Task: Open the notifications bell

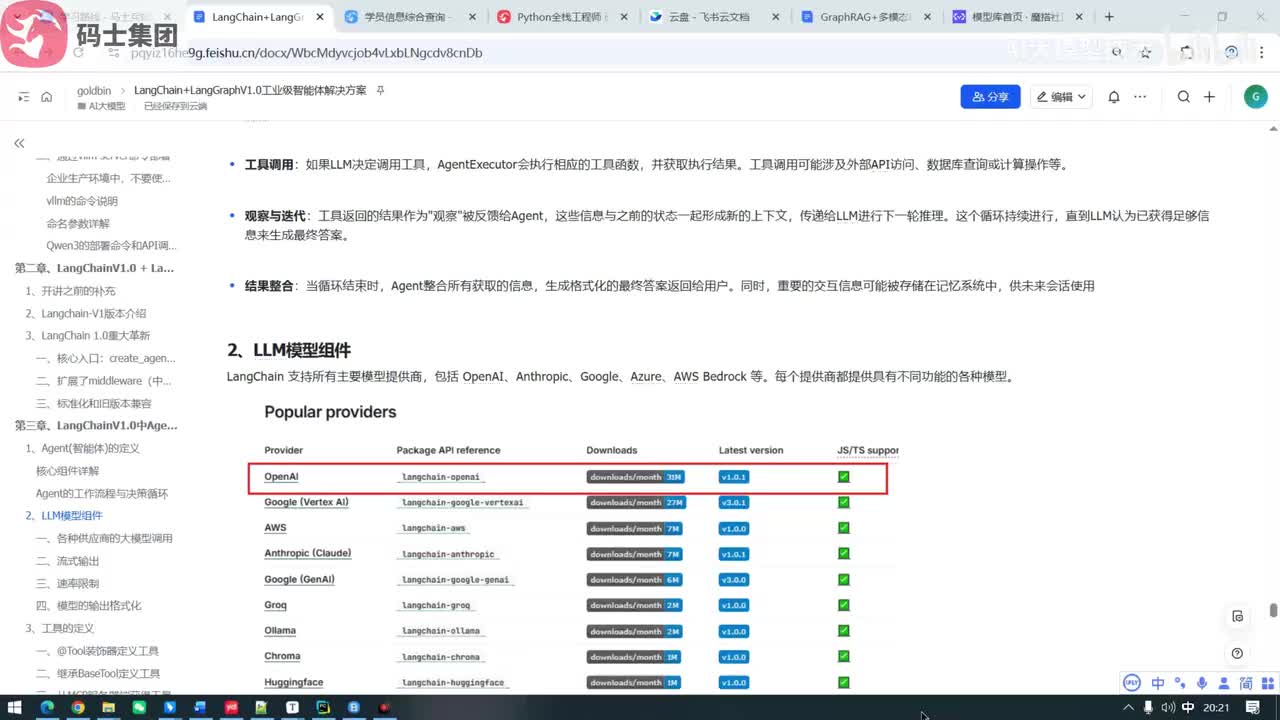Action: pyautogui.click(x=1114, y=97)
